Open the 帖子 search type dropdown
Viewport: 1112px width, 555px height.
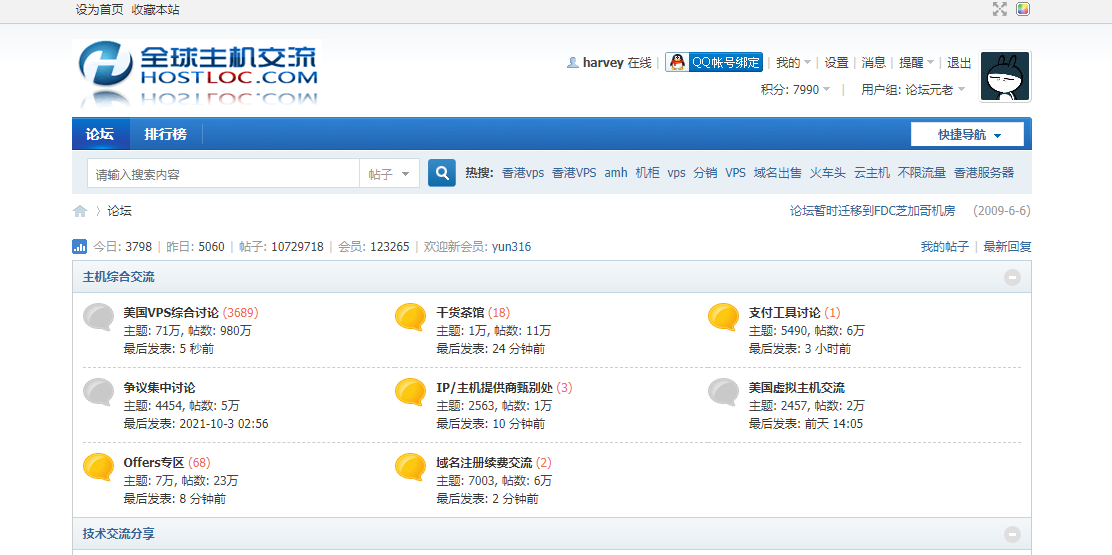[389, 174]
